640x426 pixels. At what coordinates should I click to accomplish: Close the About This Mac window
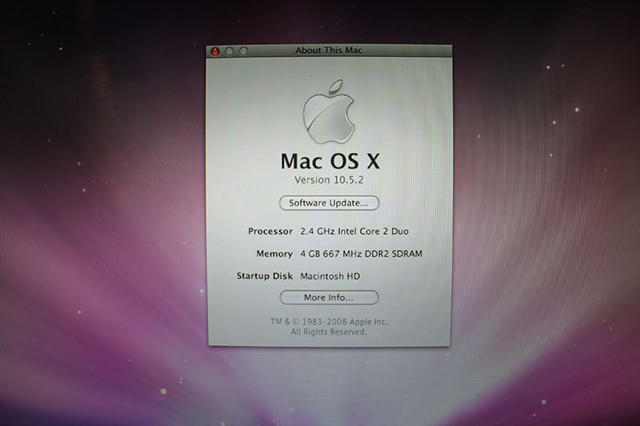(x=214, y=51)
